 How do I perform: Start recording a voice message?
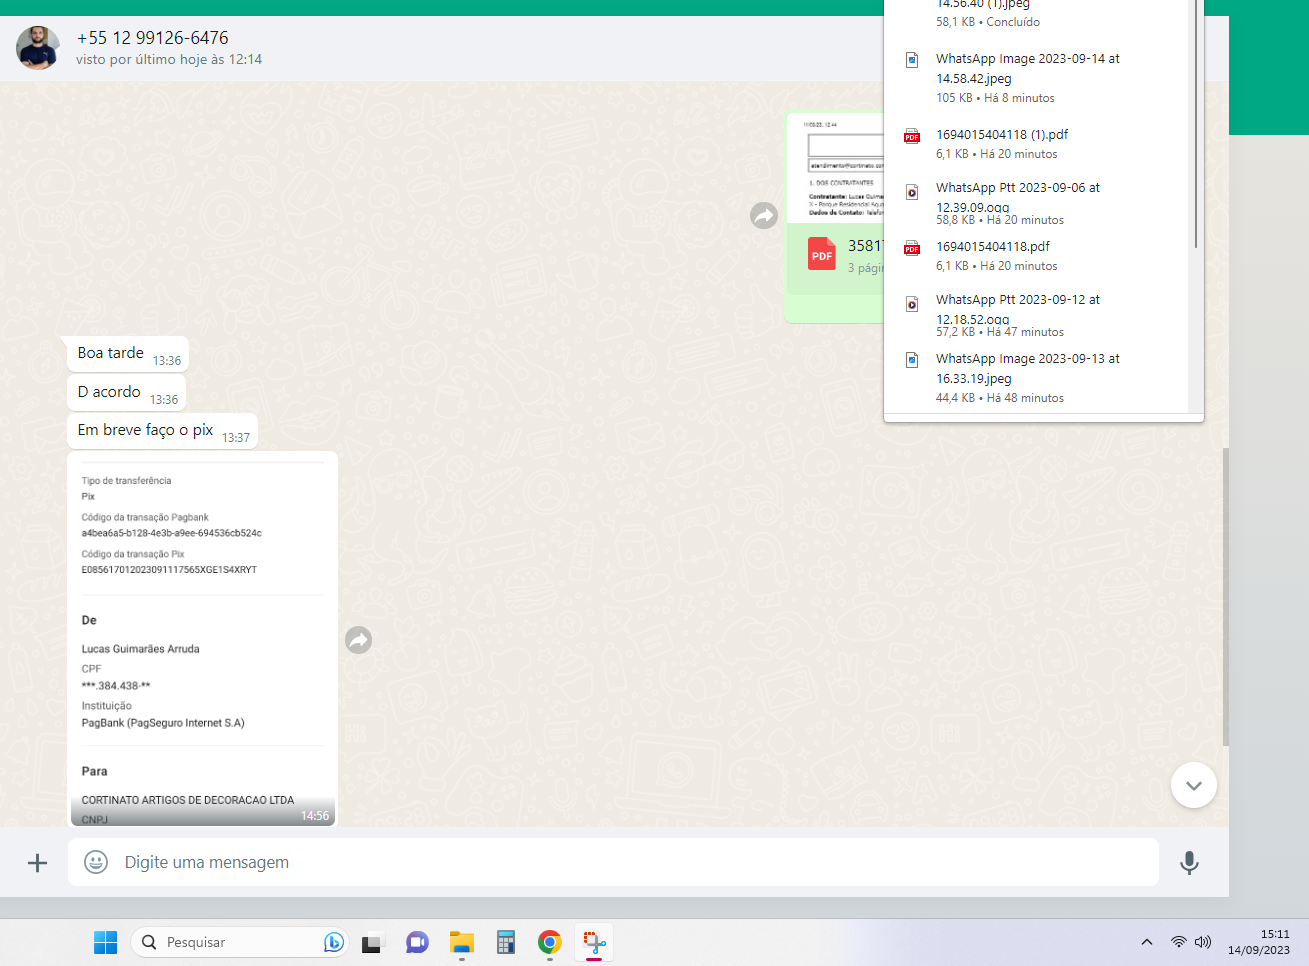coord(1189,862)
